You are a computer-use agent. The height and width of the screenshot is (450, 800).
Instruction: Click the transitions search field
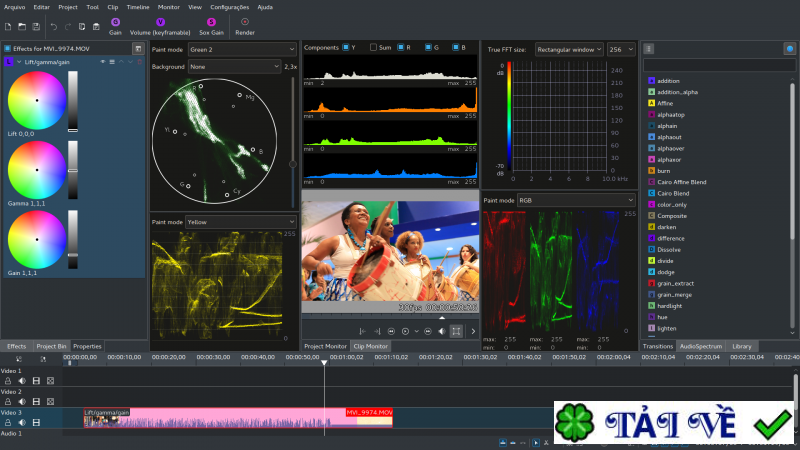720,64
